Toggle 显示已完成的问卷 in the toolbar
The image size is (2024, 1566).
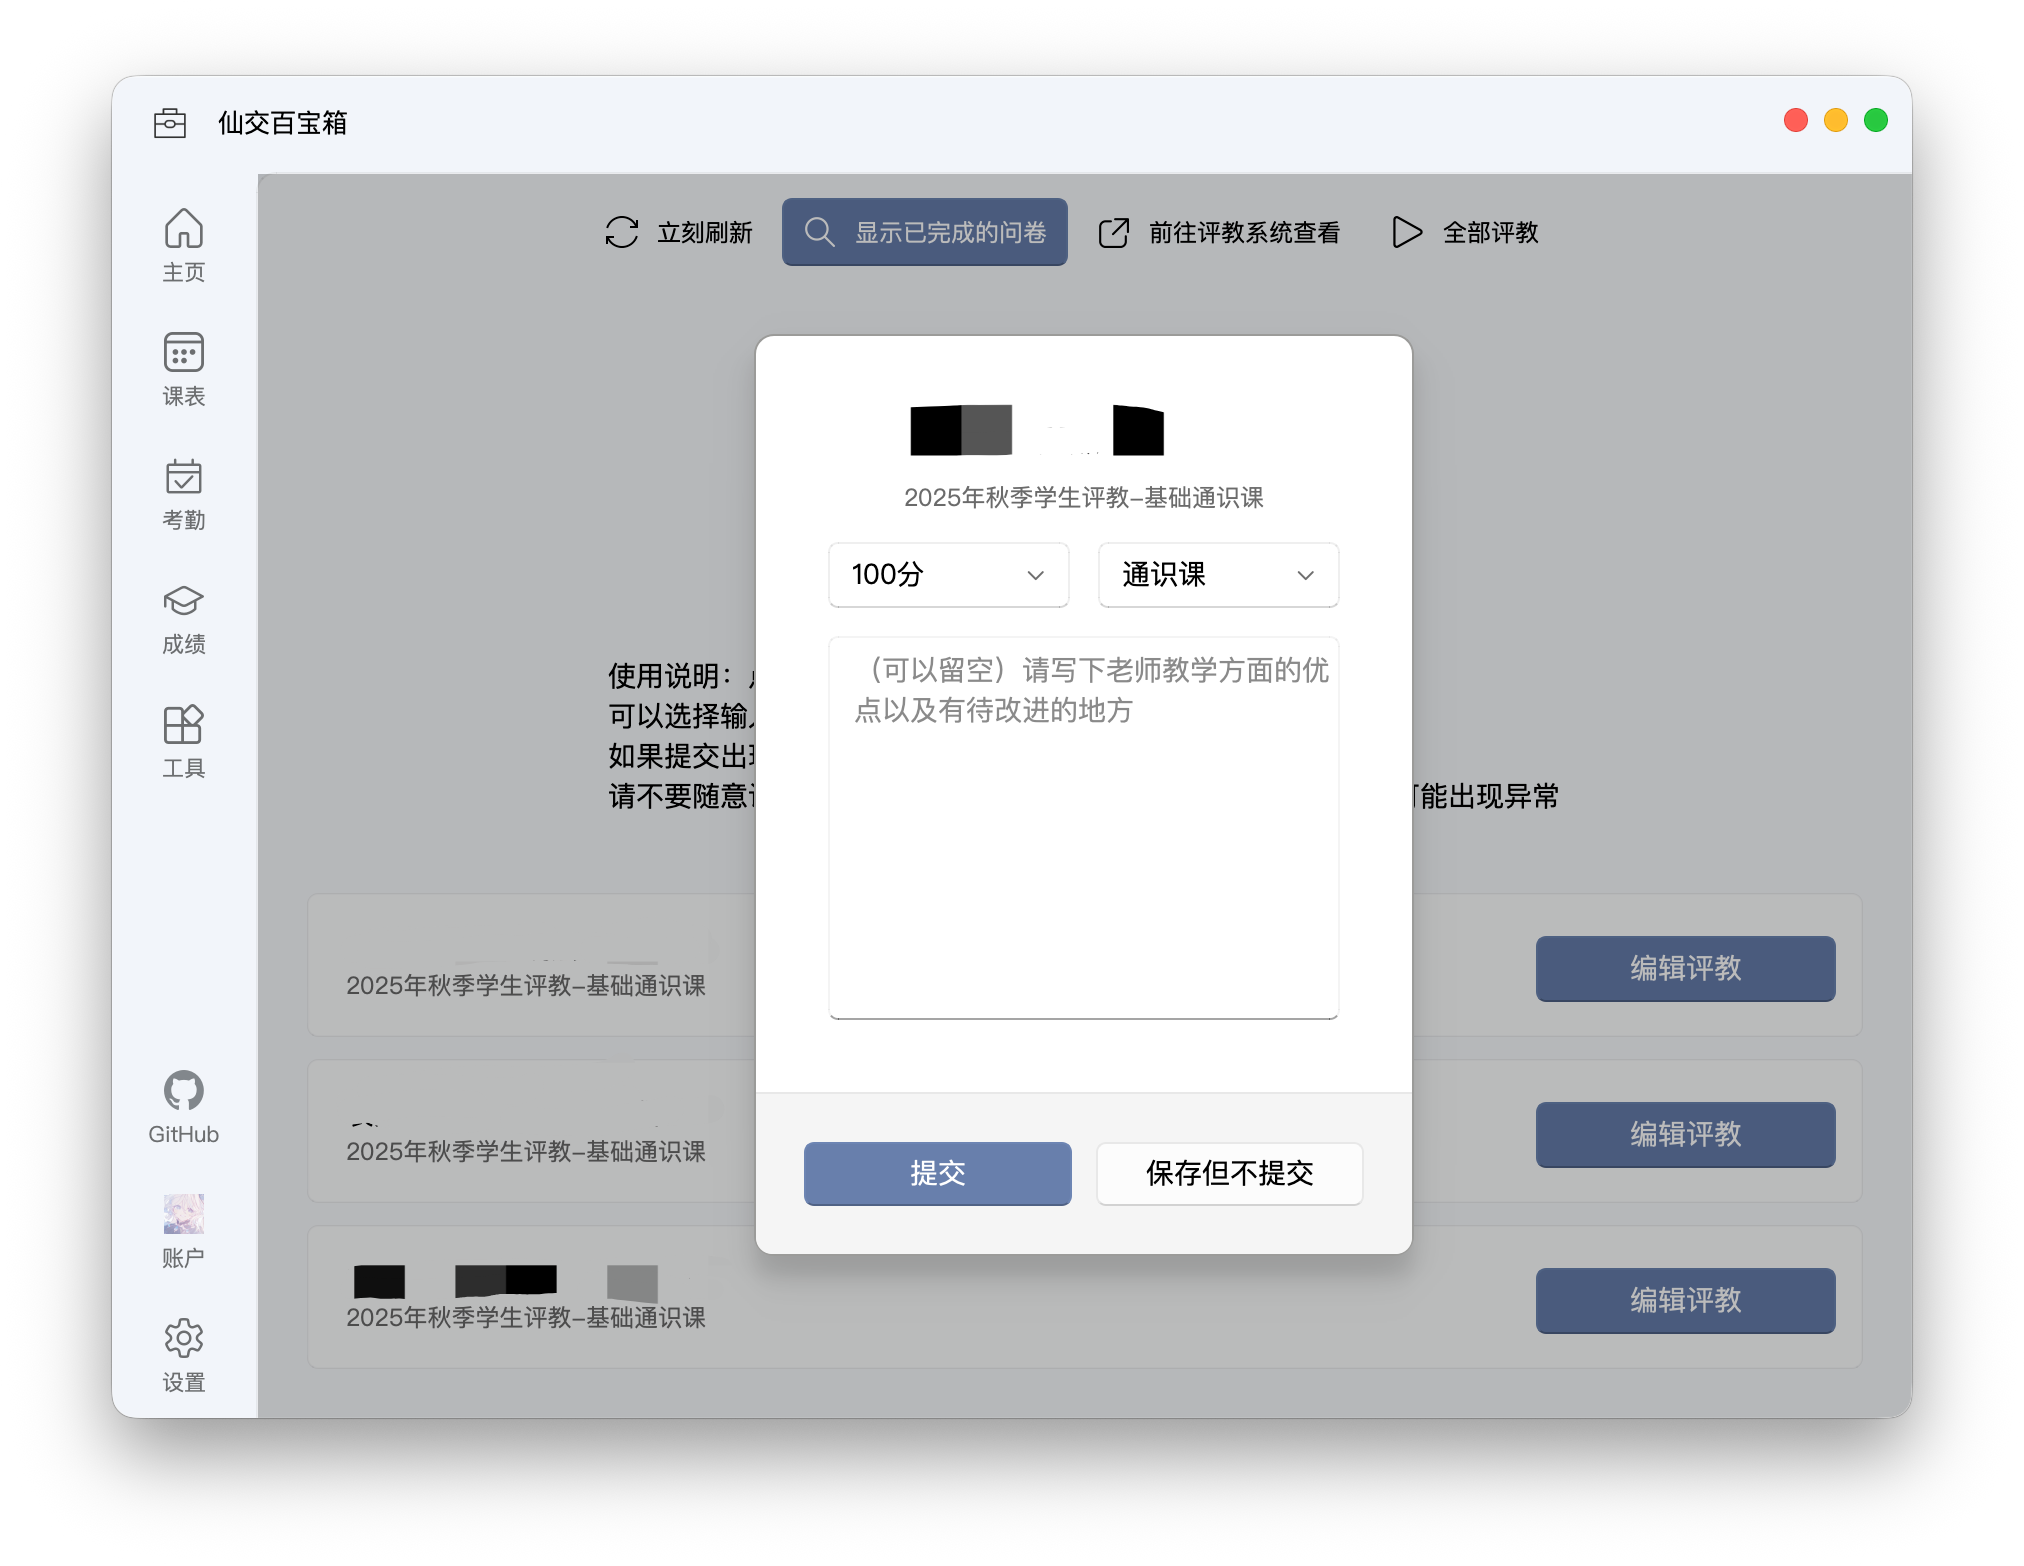pos(924,231)
